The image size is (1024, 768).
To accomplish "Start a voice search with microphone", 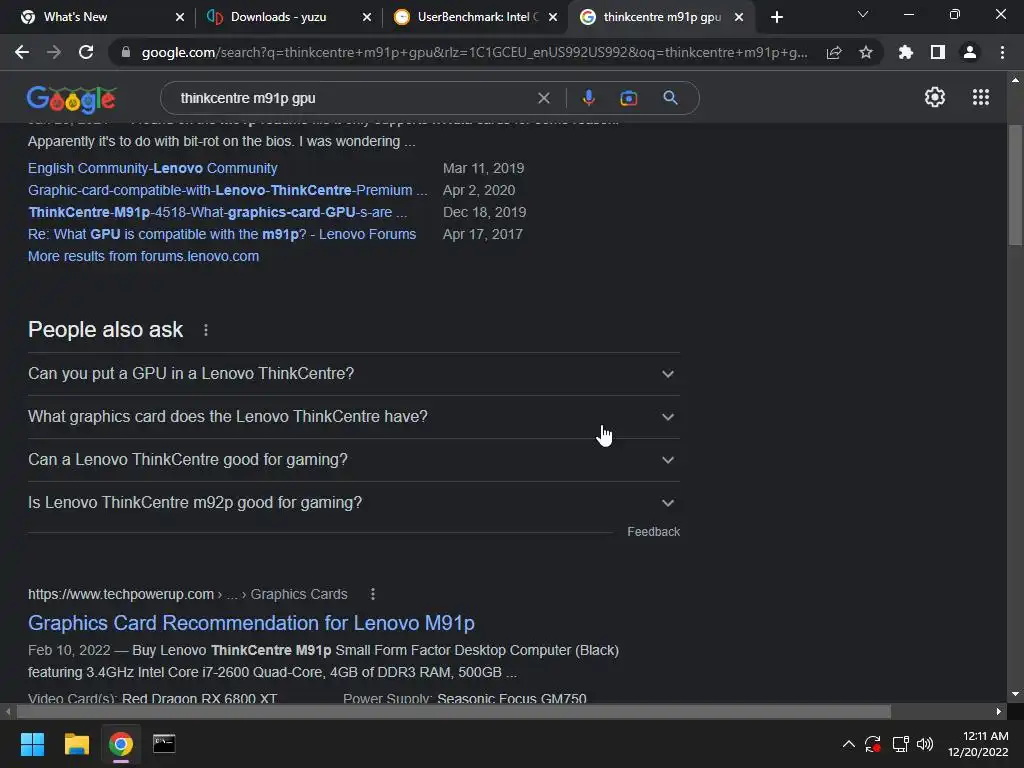I will pos(588,98).
